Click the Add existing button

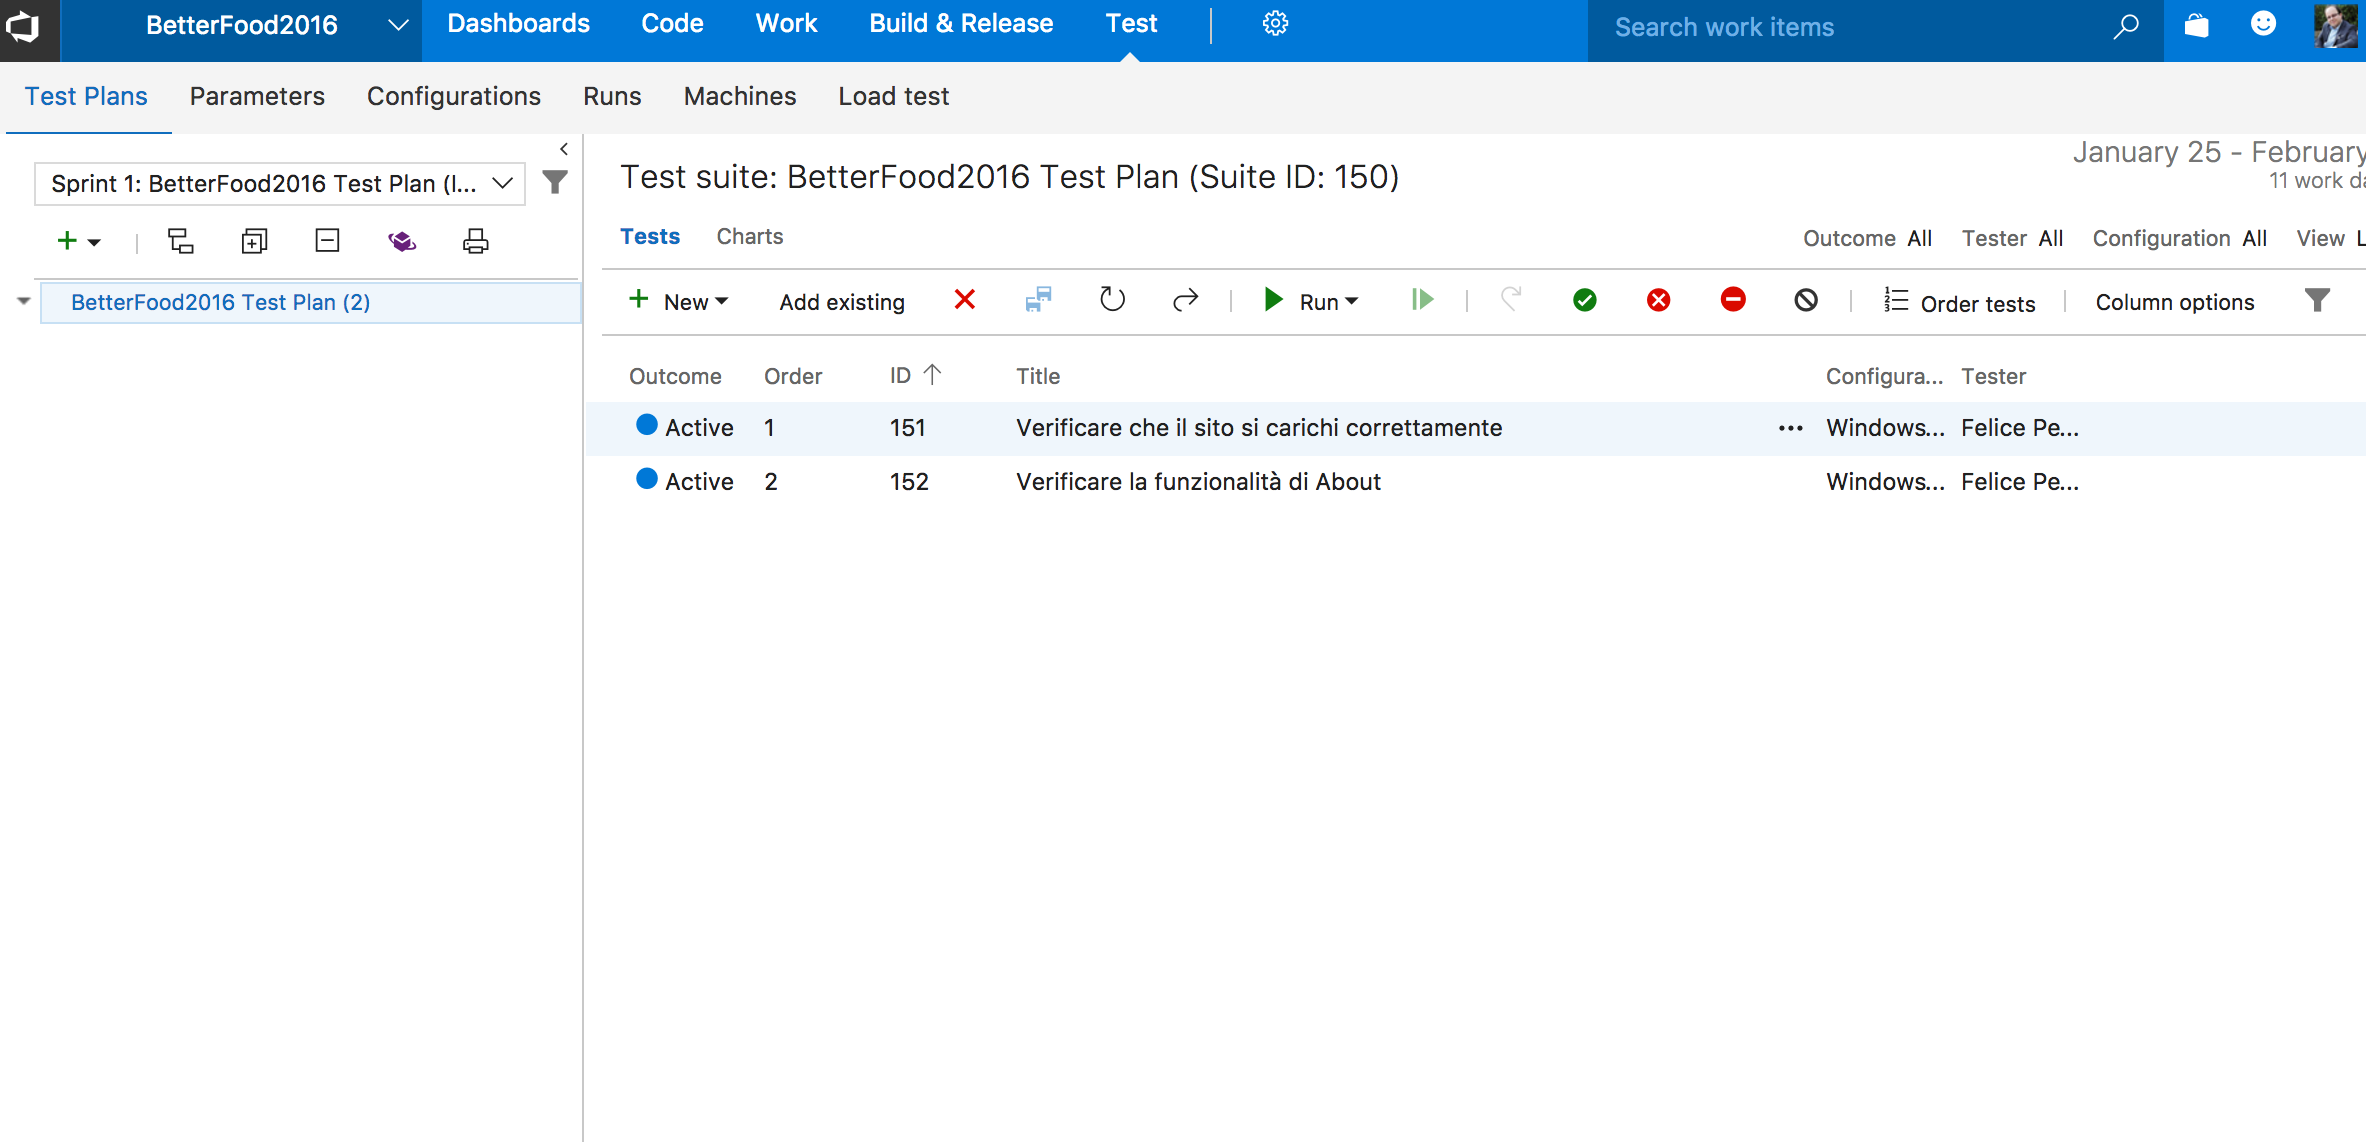pos(842,302)
